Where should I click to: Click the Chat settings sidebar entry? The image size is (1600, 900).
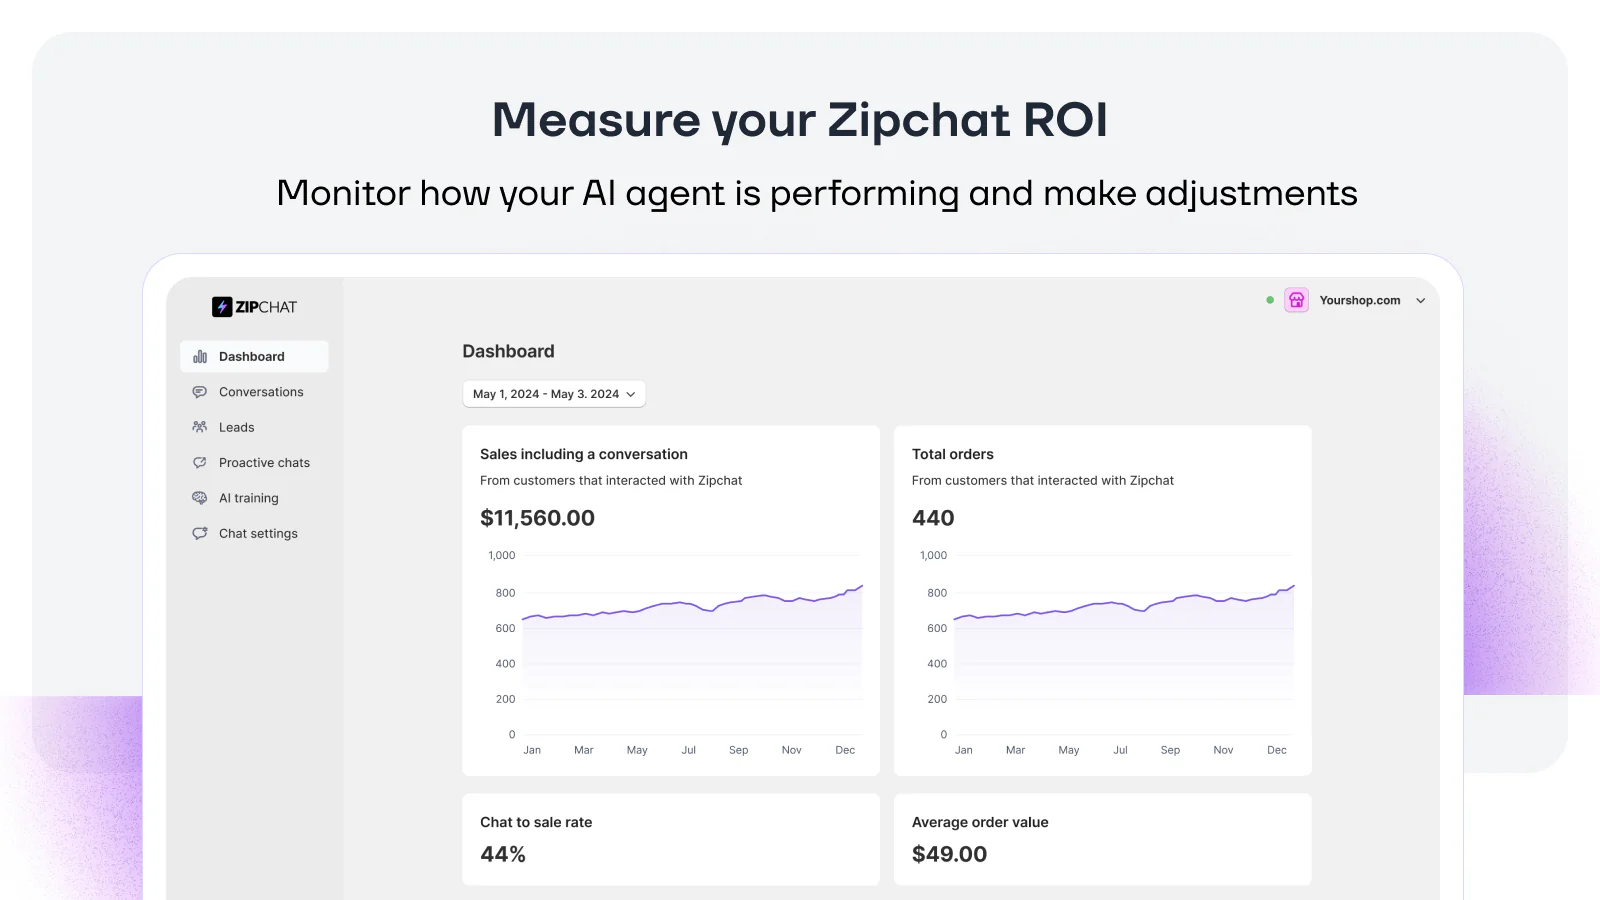tap(258, 533)
